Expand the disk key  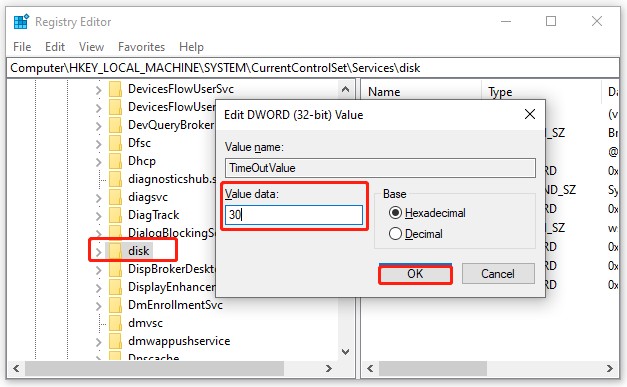point(98,252)
